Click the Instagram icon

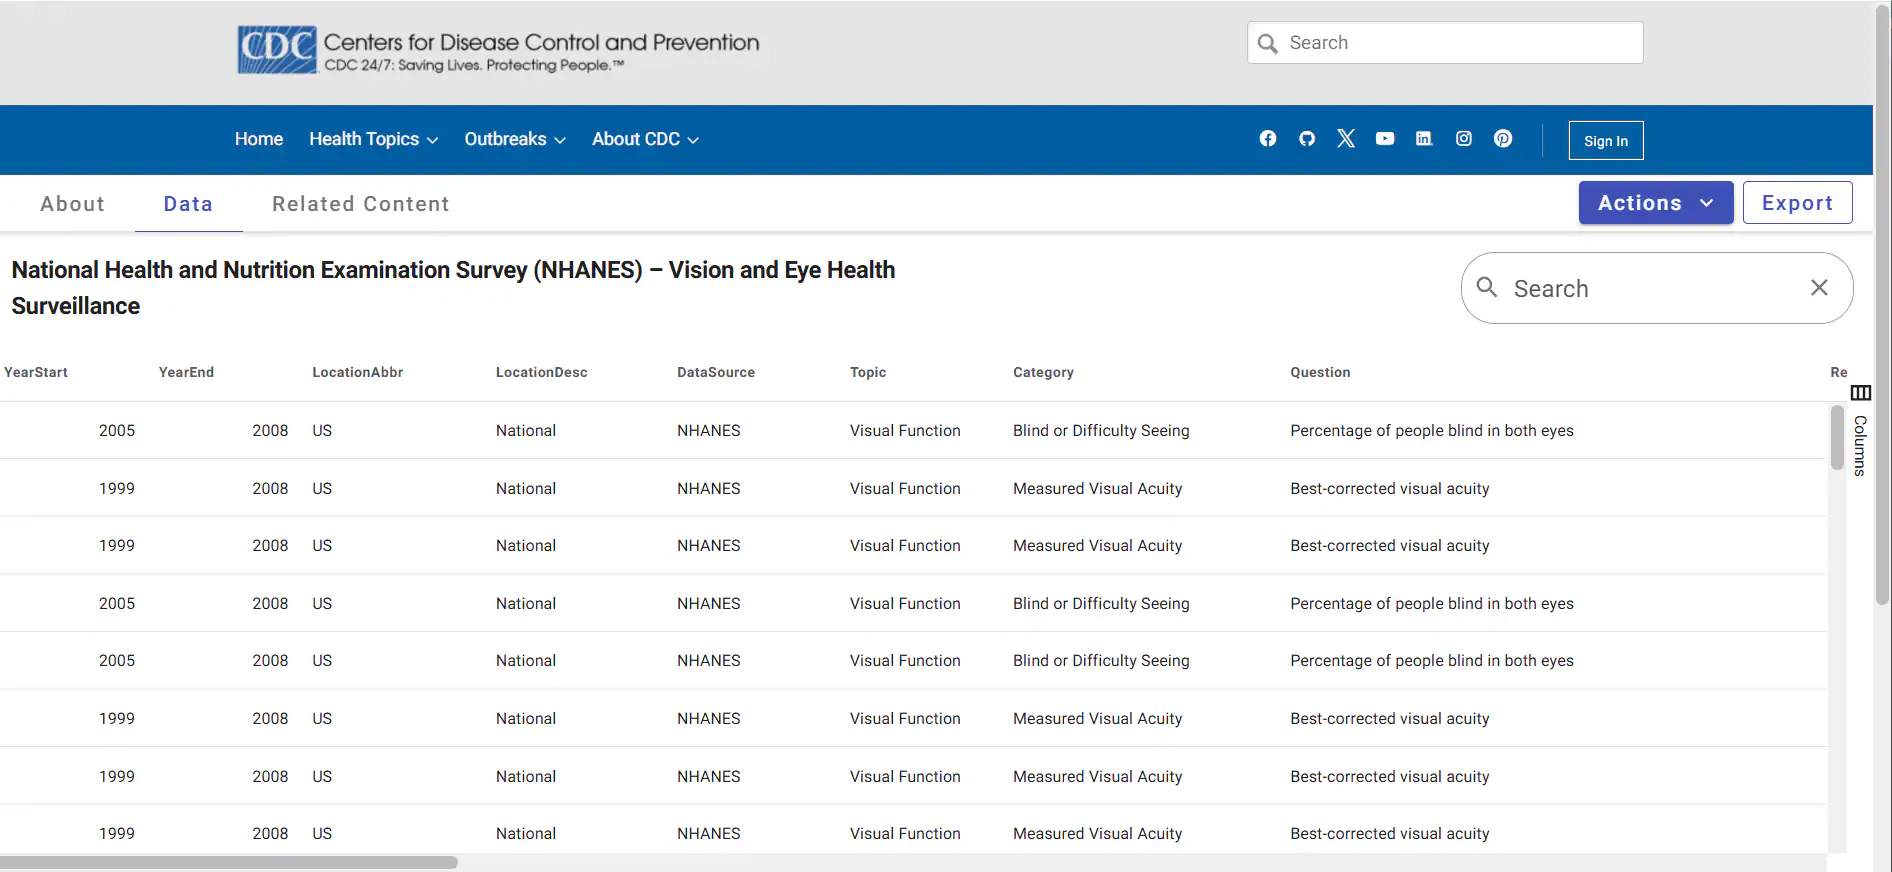point(1463,139)
